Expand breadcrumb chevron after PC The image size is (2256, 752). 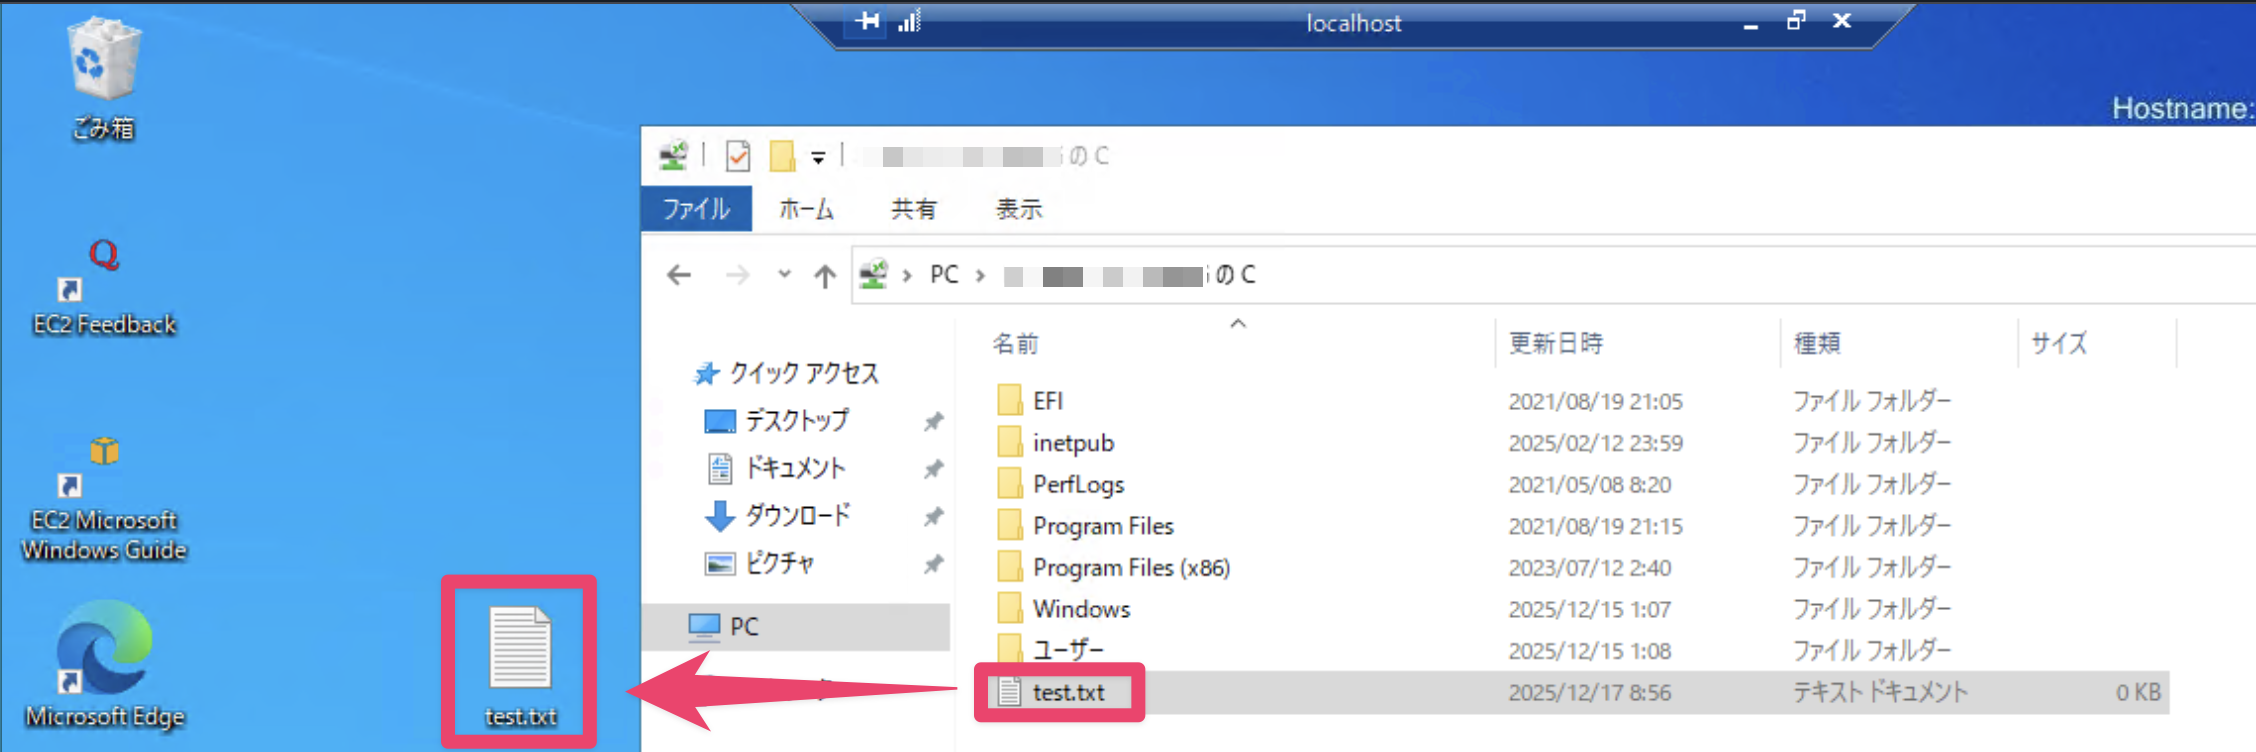coord(980,275)
